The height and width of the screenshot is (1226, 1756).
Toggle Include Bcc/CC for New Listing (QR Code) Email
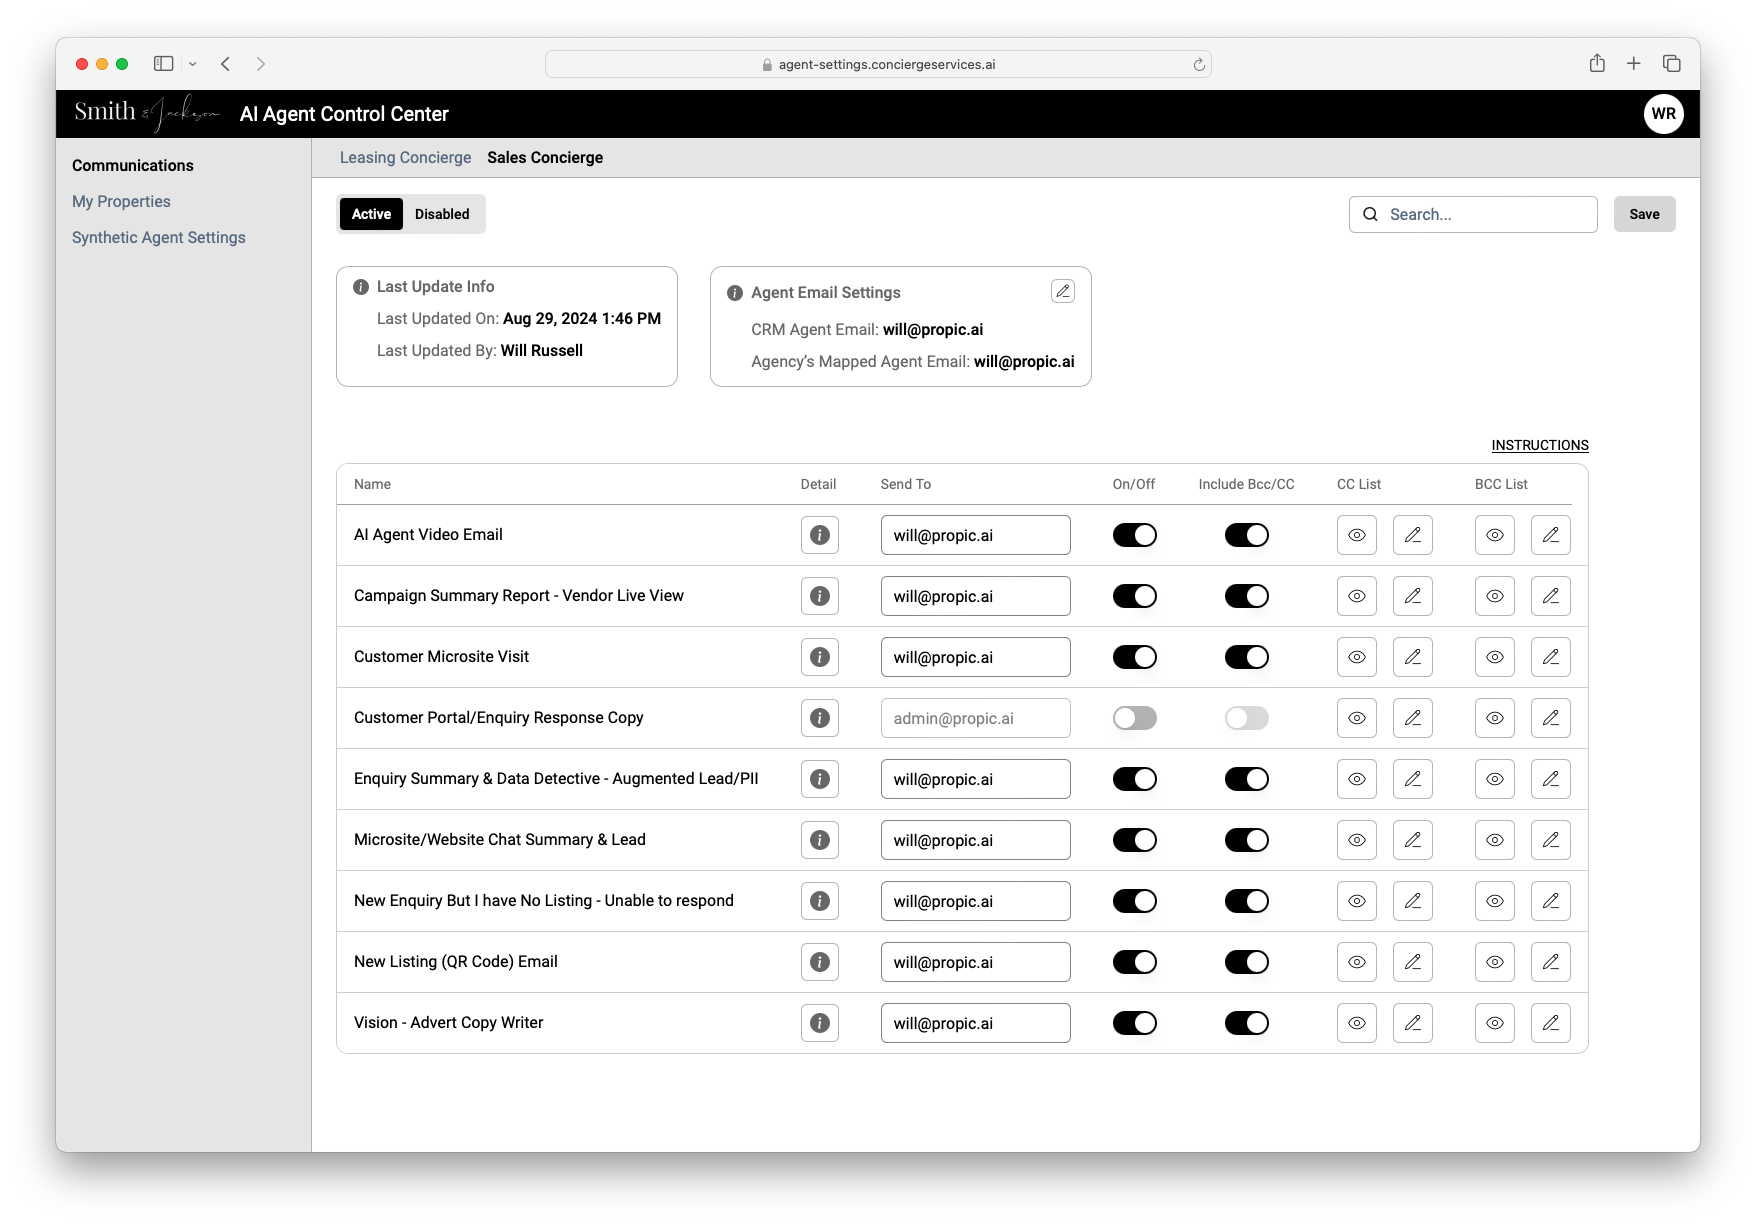coord(1246,962)
